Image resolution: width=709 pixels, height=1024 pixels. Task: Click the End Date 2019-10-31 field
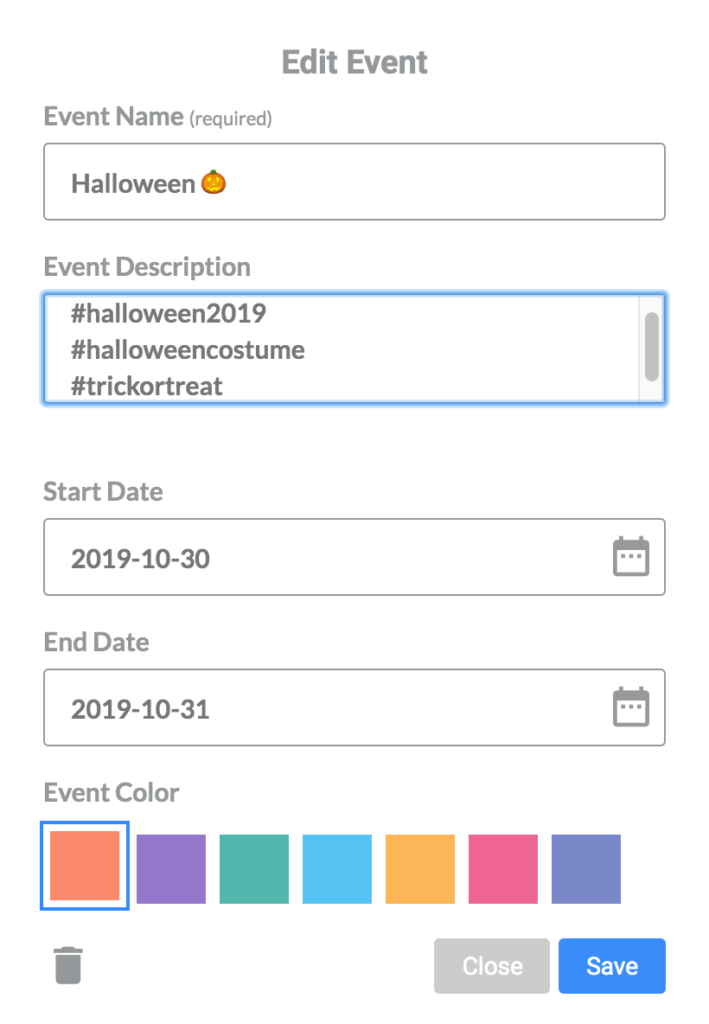click(300, 707)
